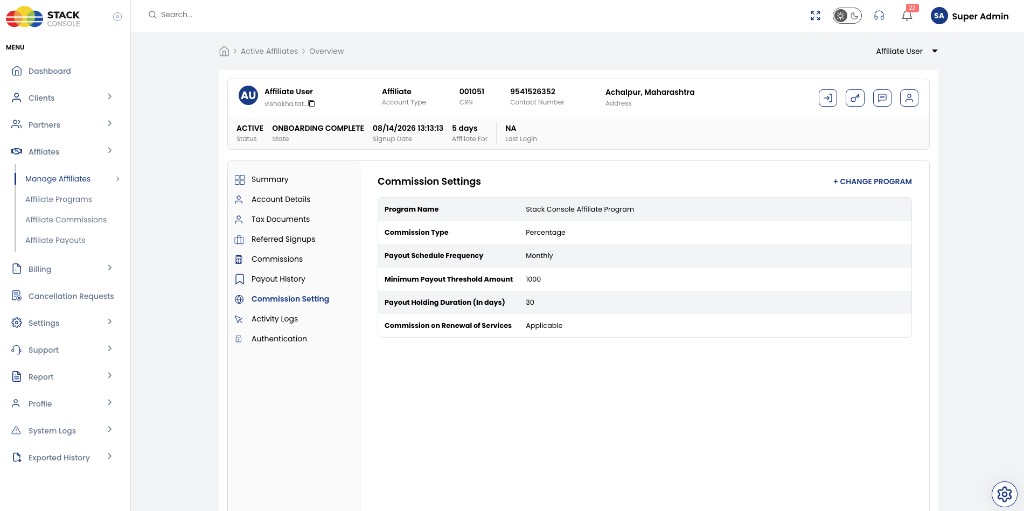The height and width of the screenshot is (511, 1024).
Task: Expand Settings menu chevron
Action: click(109, 321)
